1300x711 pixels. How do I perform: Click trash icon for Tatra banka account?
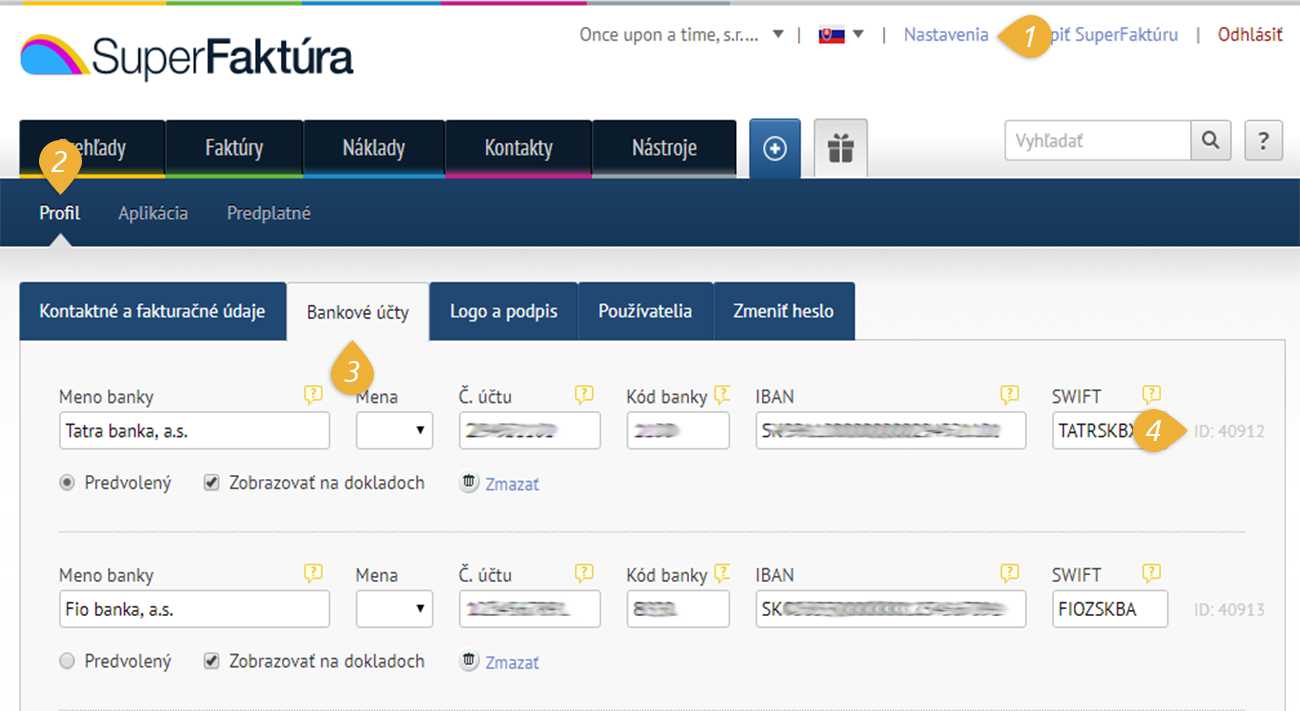pyautogui.click(x=469, y=483)
